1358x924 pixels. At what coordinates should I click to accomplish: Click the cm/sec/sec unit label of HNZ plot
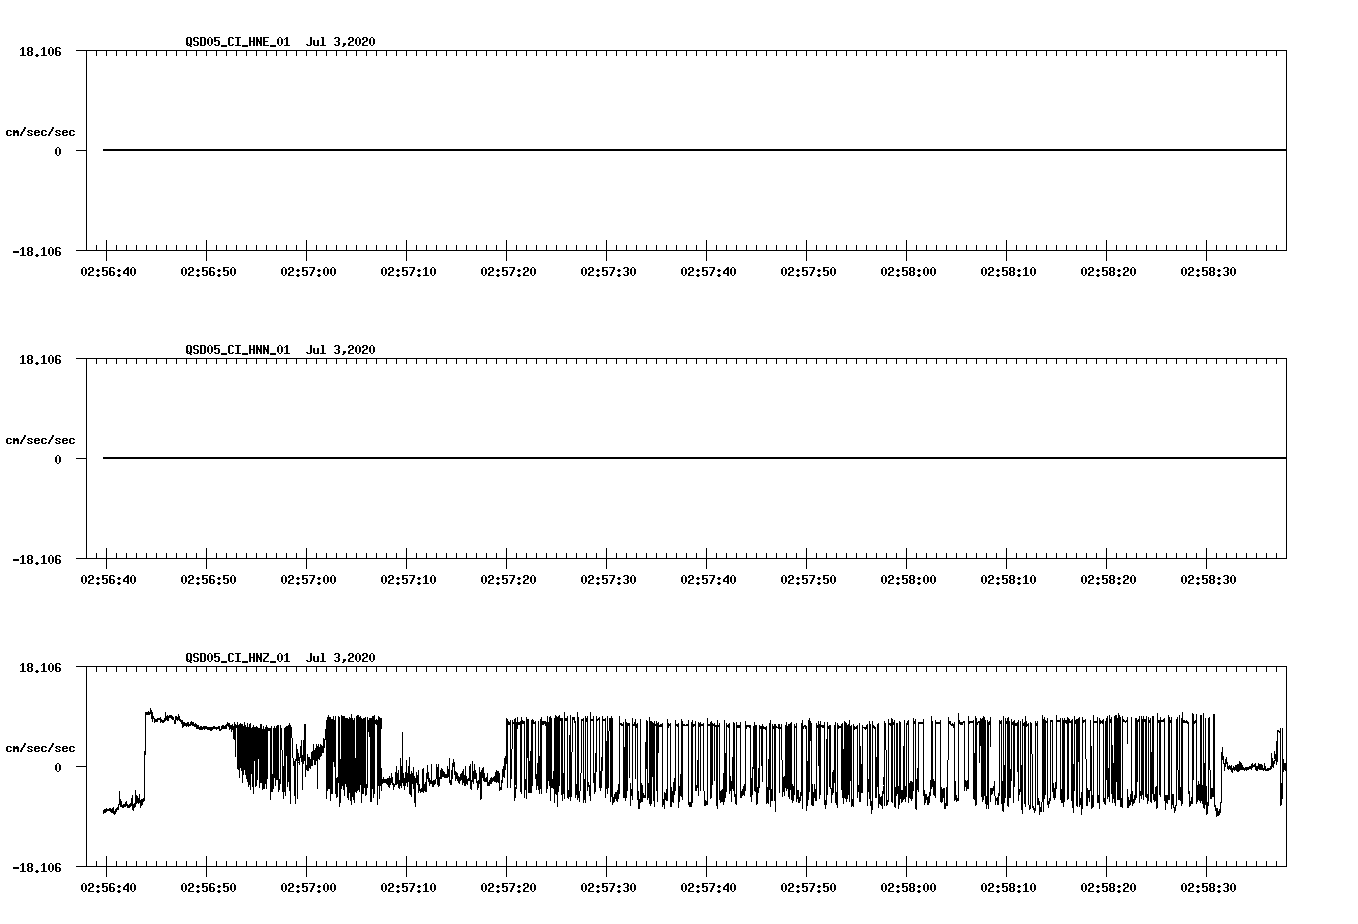(40, 748)
